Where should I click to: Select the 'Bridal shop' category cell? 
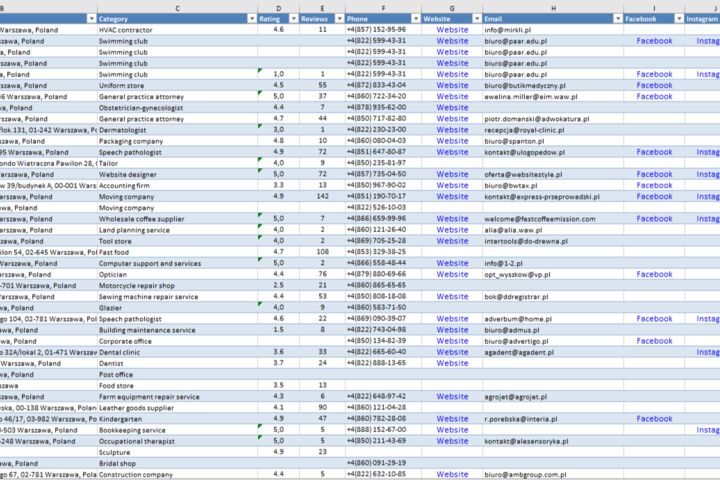pos(177,463)
